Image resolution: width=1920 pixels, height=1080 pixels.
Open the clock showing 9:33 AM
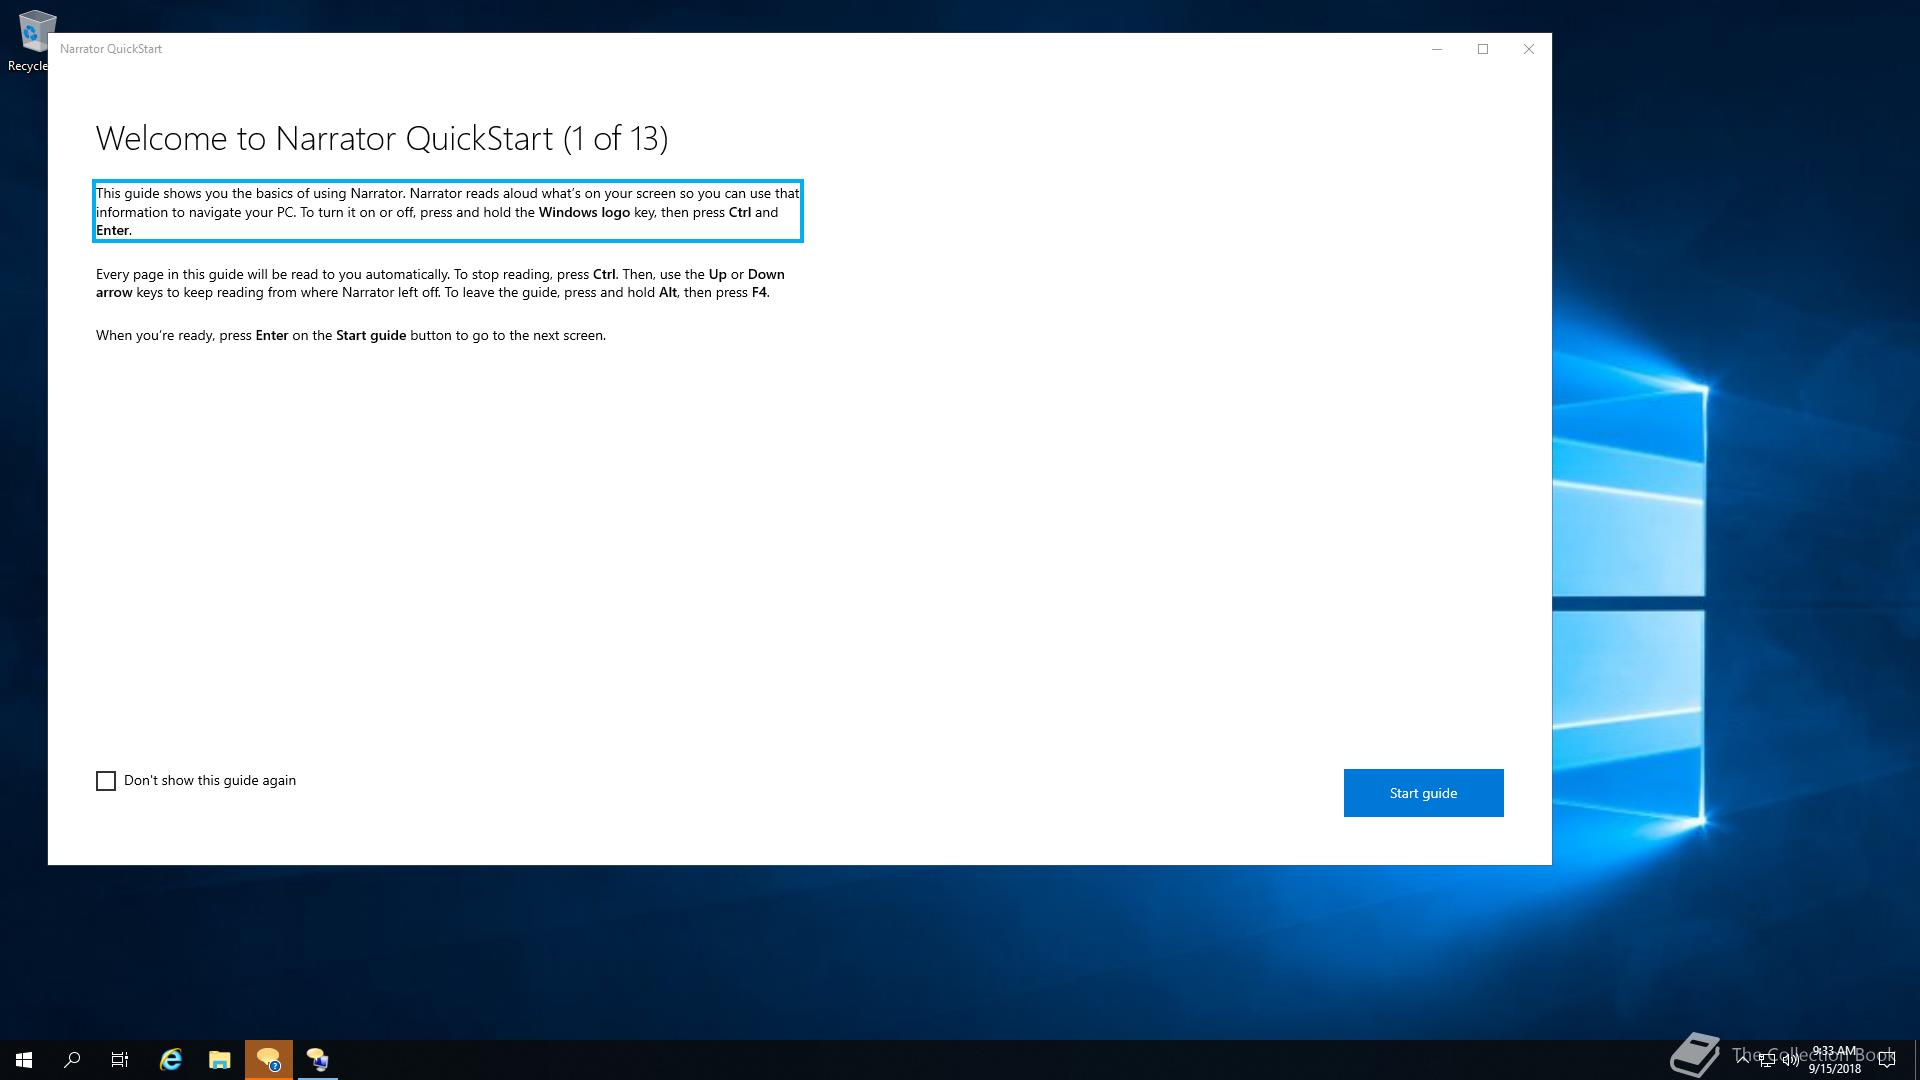coord(1834,1060)
